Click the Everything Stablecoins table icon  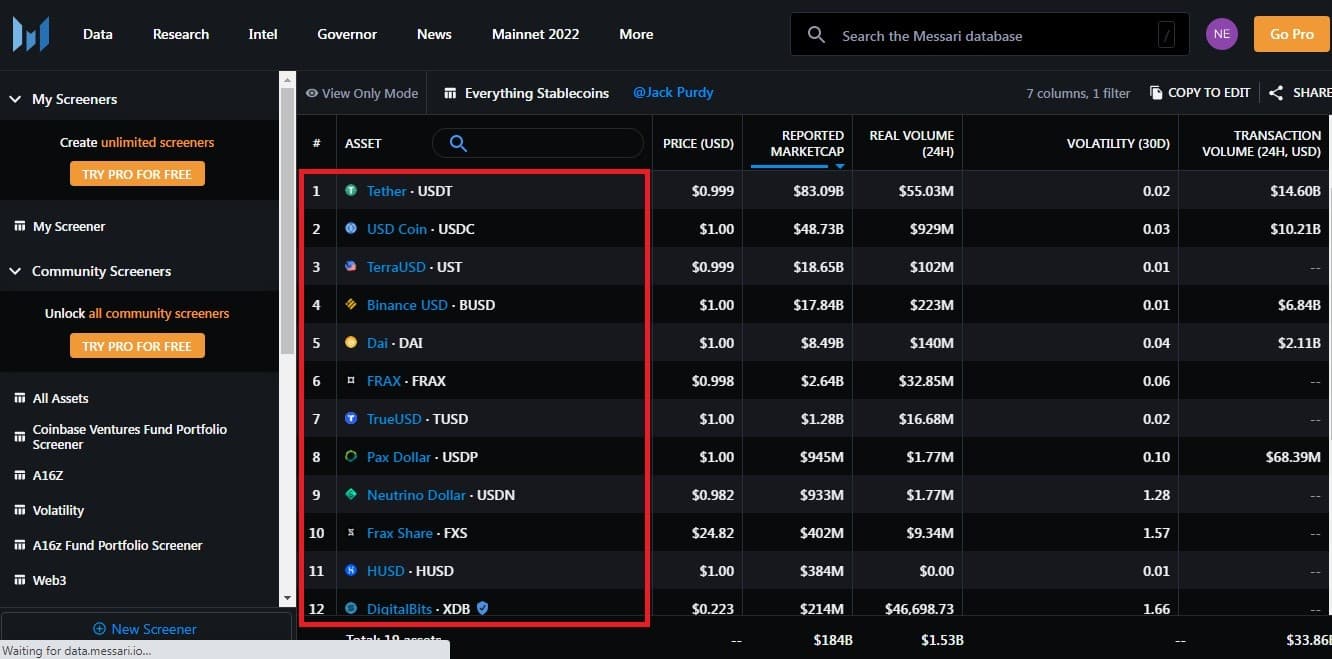(450, 93)
